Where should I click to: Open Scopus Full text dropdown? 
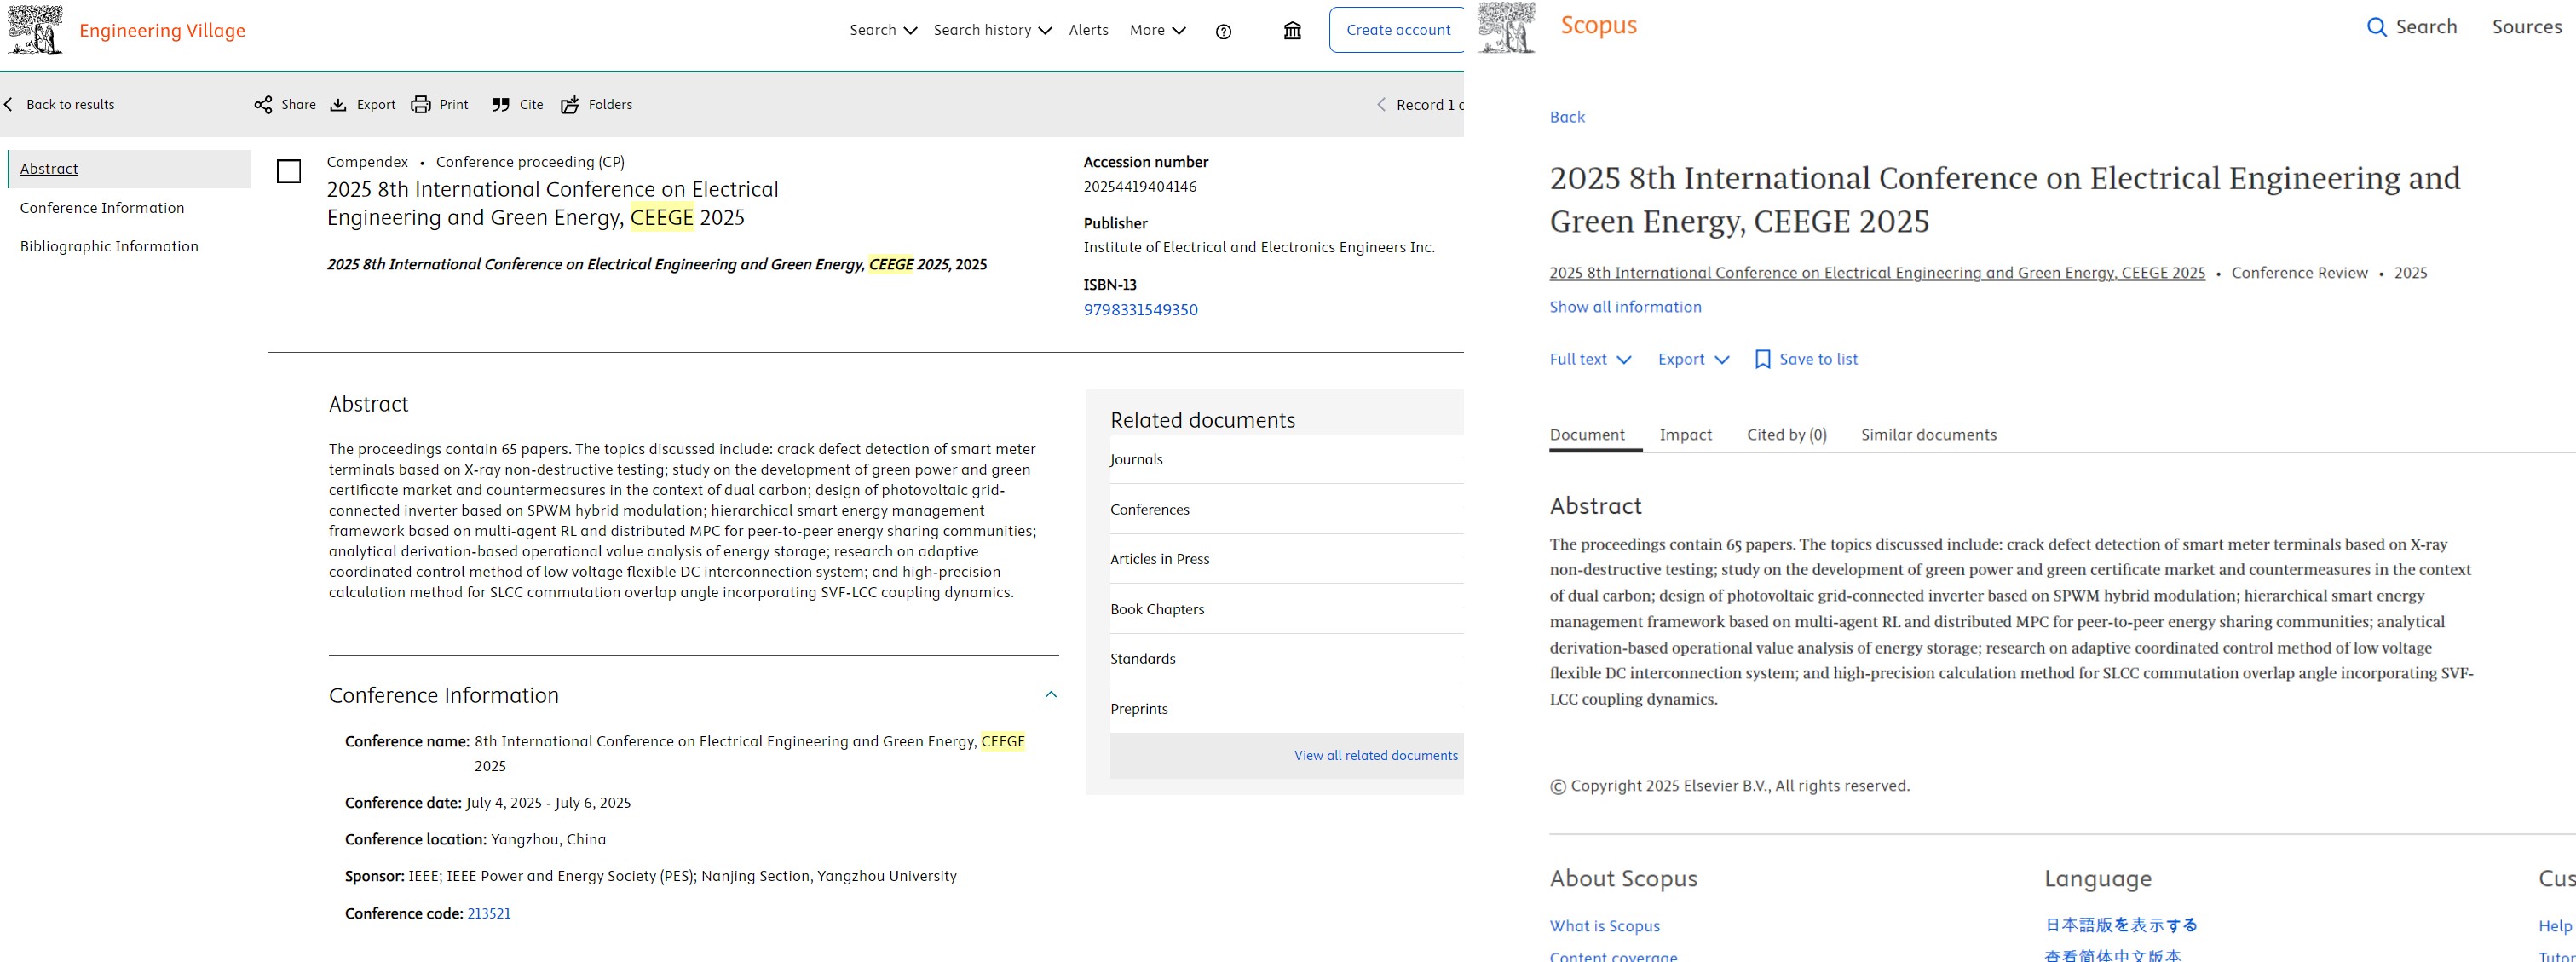click(1590, 359)
